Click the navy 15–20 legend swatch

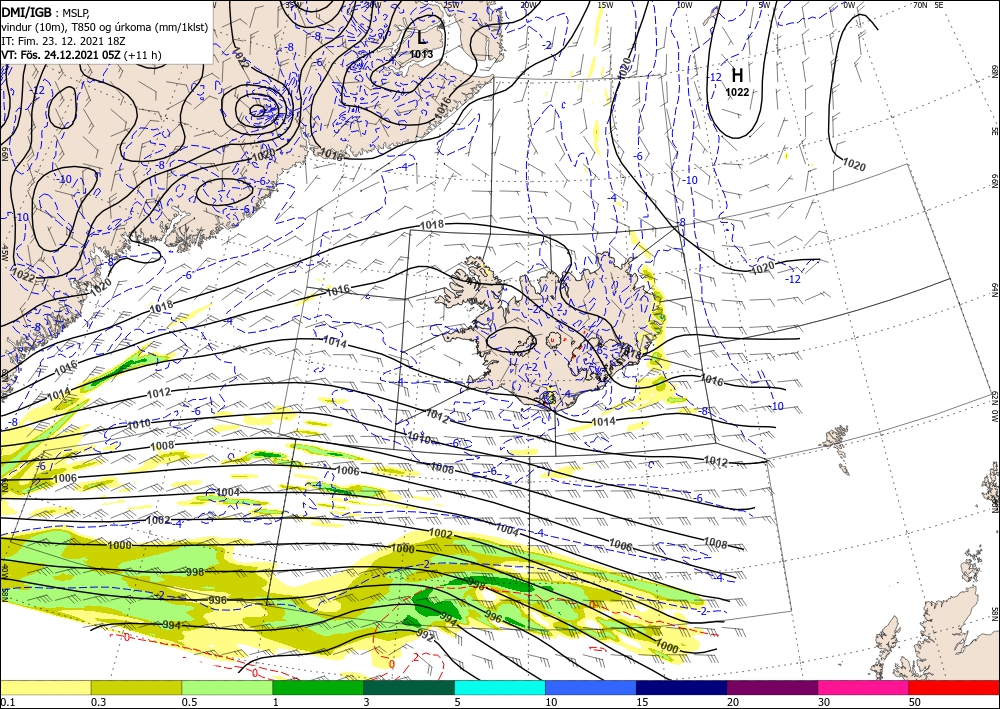[x=682, y=688]
